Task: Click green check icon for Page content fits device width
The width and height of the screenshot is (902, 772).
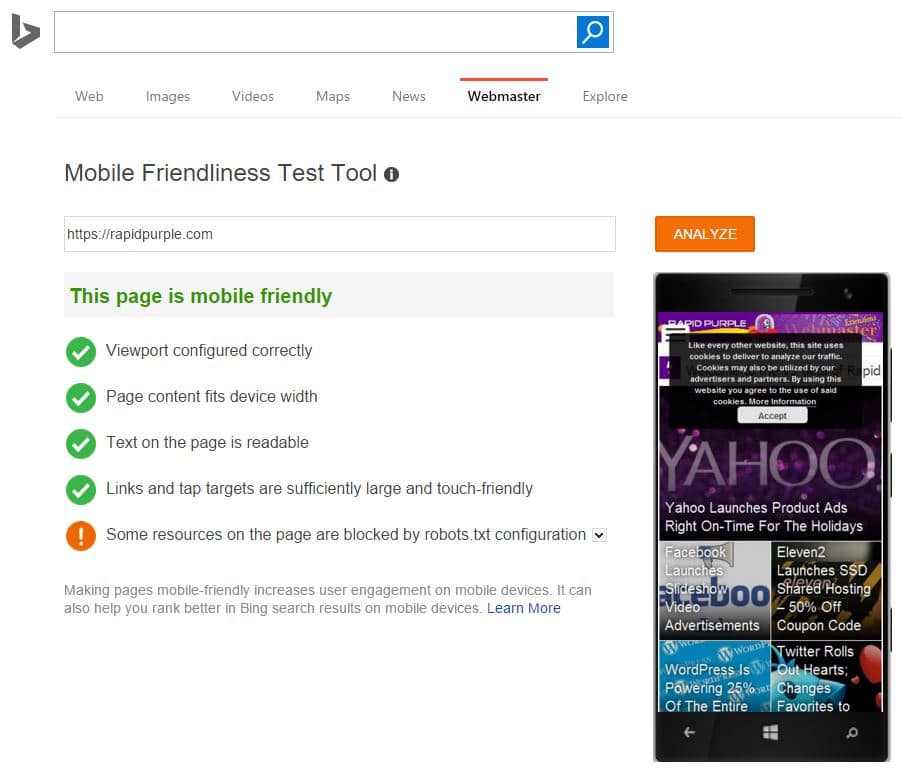Action: (81, 398)
